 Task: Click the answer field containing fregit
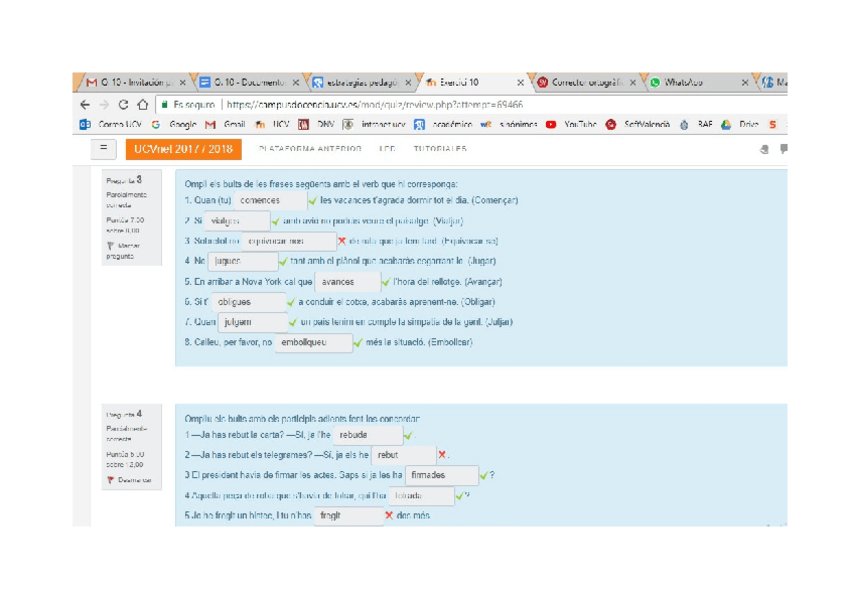349,516
